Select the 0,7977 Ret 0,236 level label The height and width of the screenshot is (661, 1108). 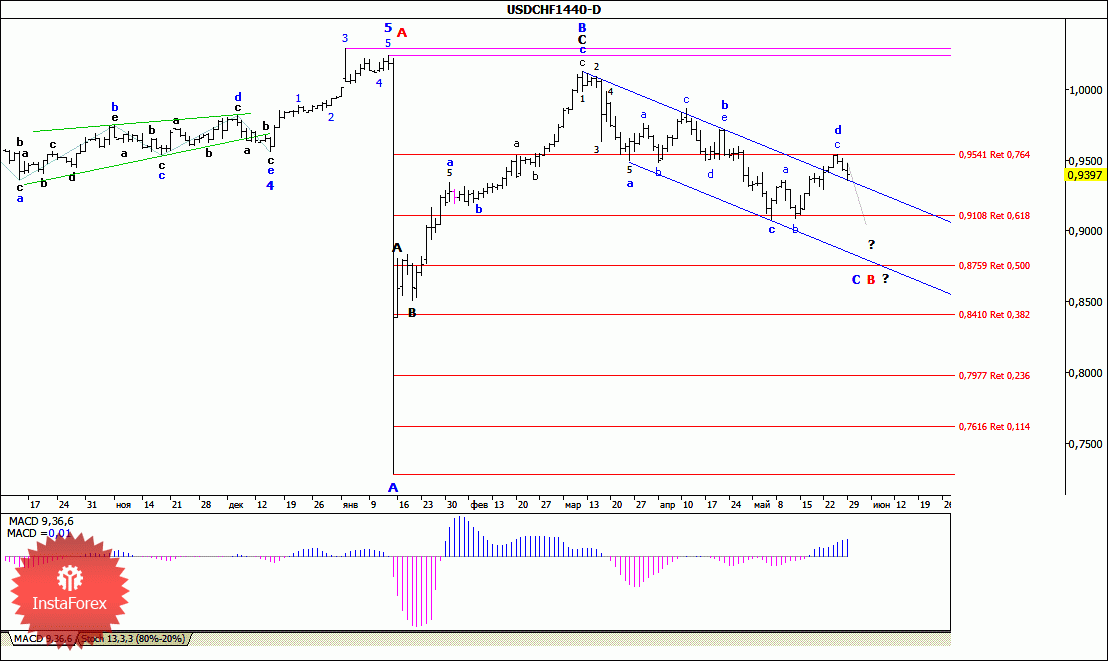(x=994, y=375)
